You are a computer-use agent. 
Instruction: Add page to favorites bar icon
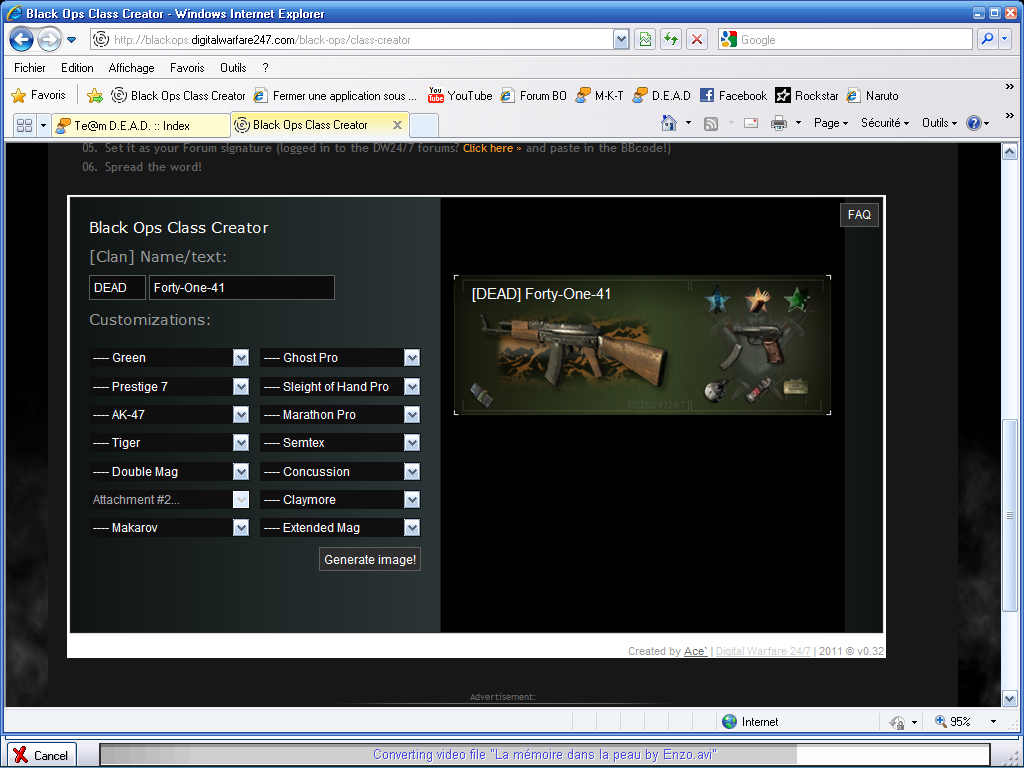point(95,95)
